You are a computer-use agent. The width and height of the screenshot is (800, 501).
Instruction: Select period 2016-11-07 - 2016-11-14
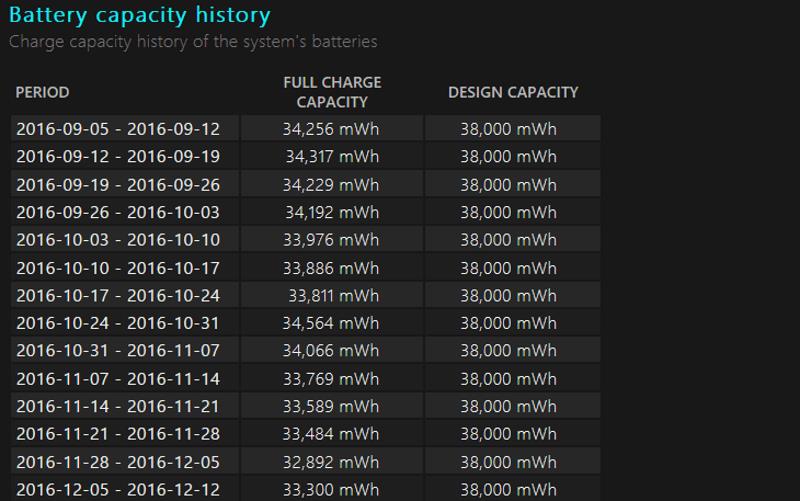tap(118, 379)
